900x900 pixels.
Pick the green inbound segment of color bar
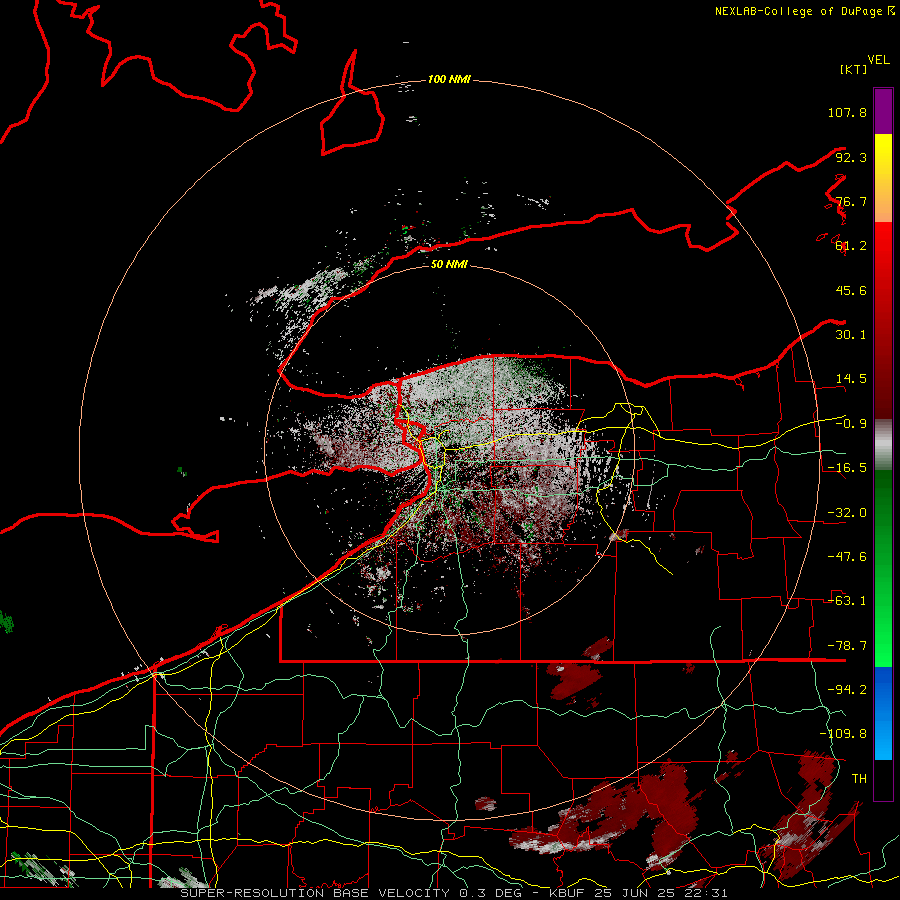[x=883, y=568]
